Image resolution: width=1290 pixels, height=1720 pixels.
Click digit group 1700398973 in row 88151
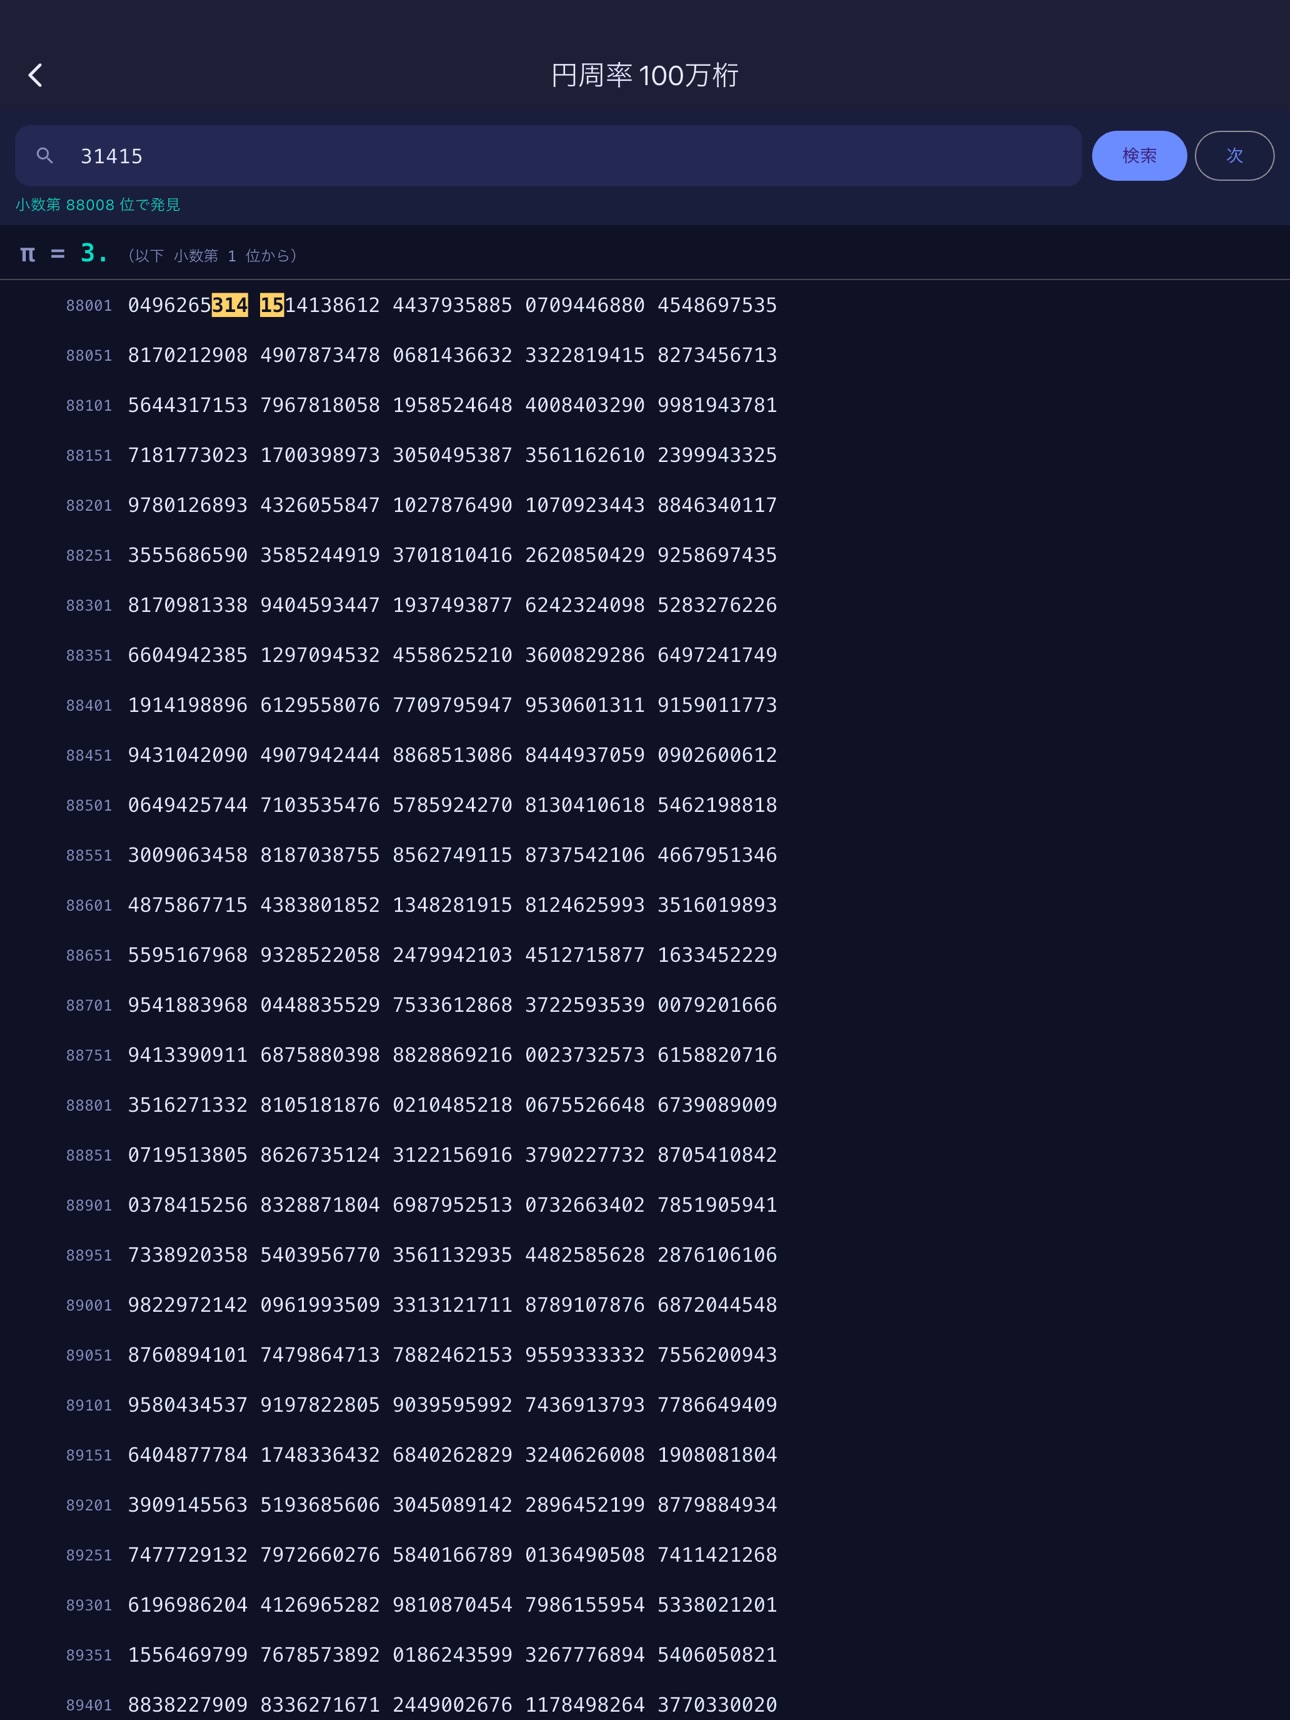[x=320, y=455]
